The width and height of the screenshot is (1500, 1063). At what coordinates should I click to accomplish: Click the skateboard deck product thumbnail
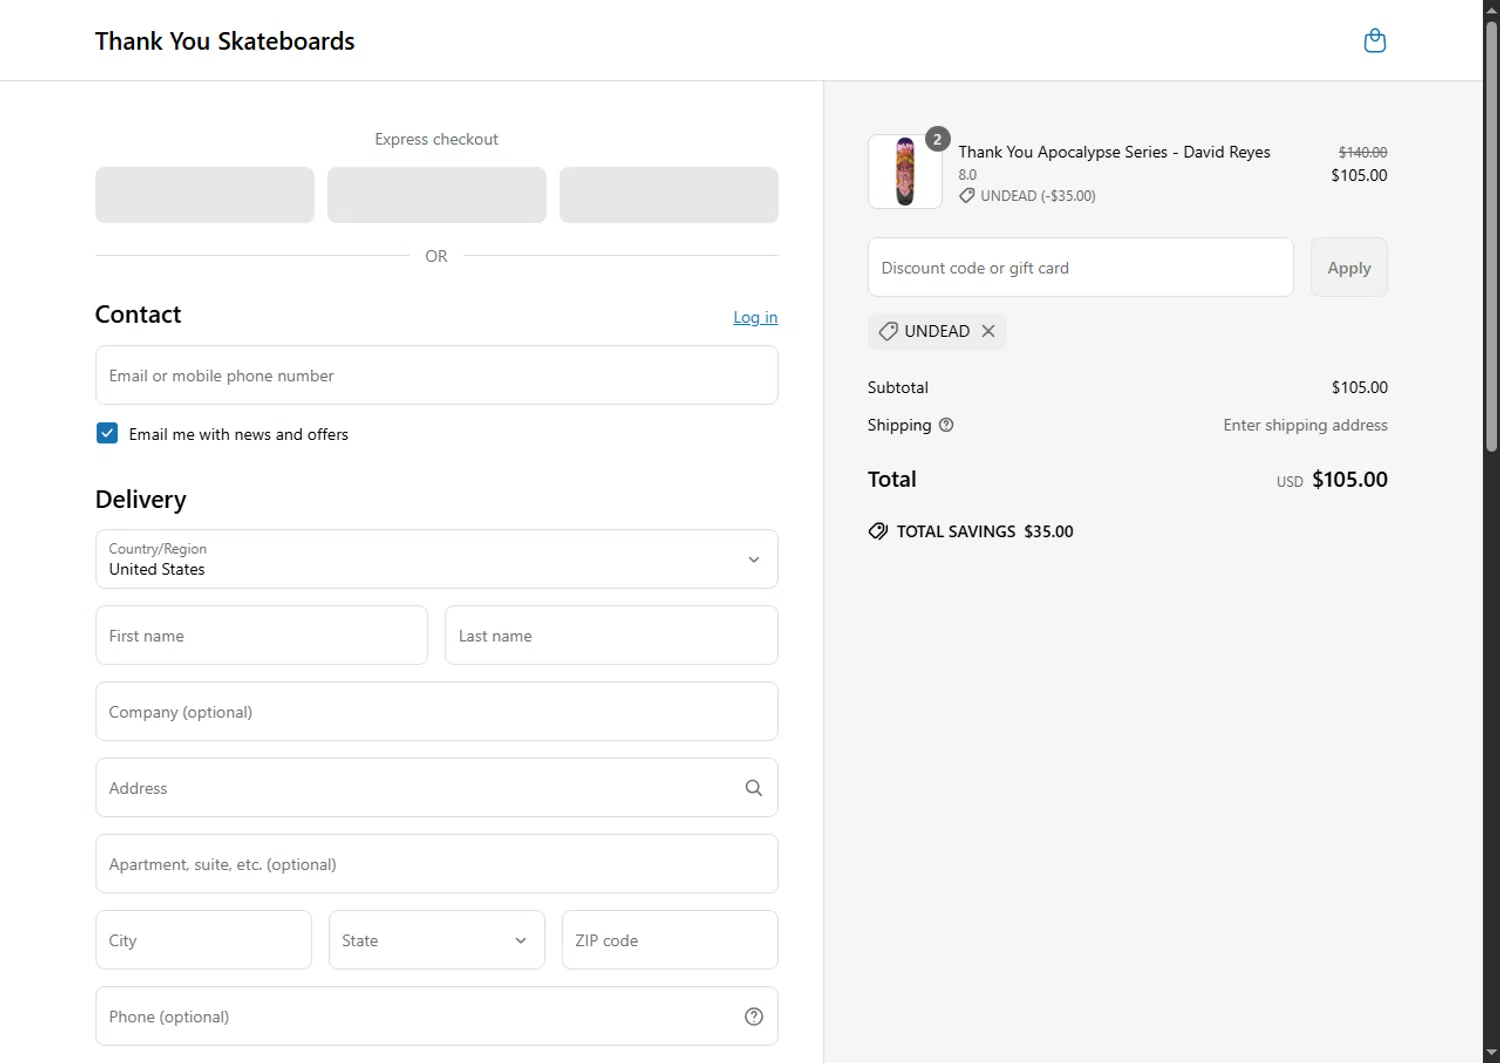coord(905,172)
